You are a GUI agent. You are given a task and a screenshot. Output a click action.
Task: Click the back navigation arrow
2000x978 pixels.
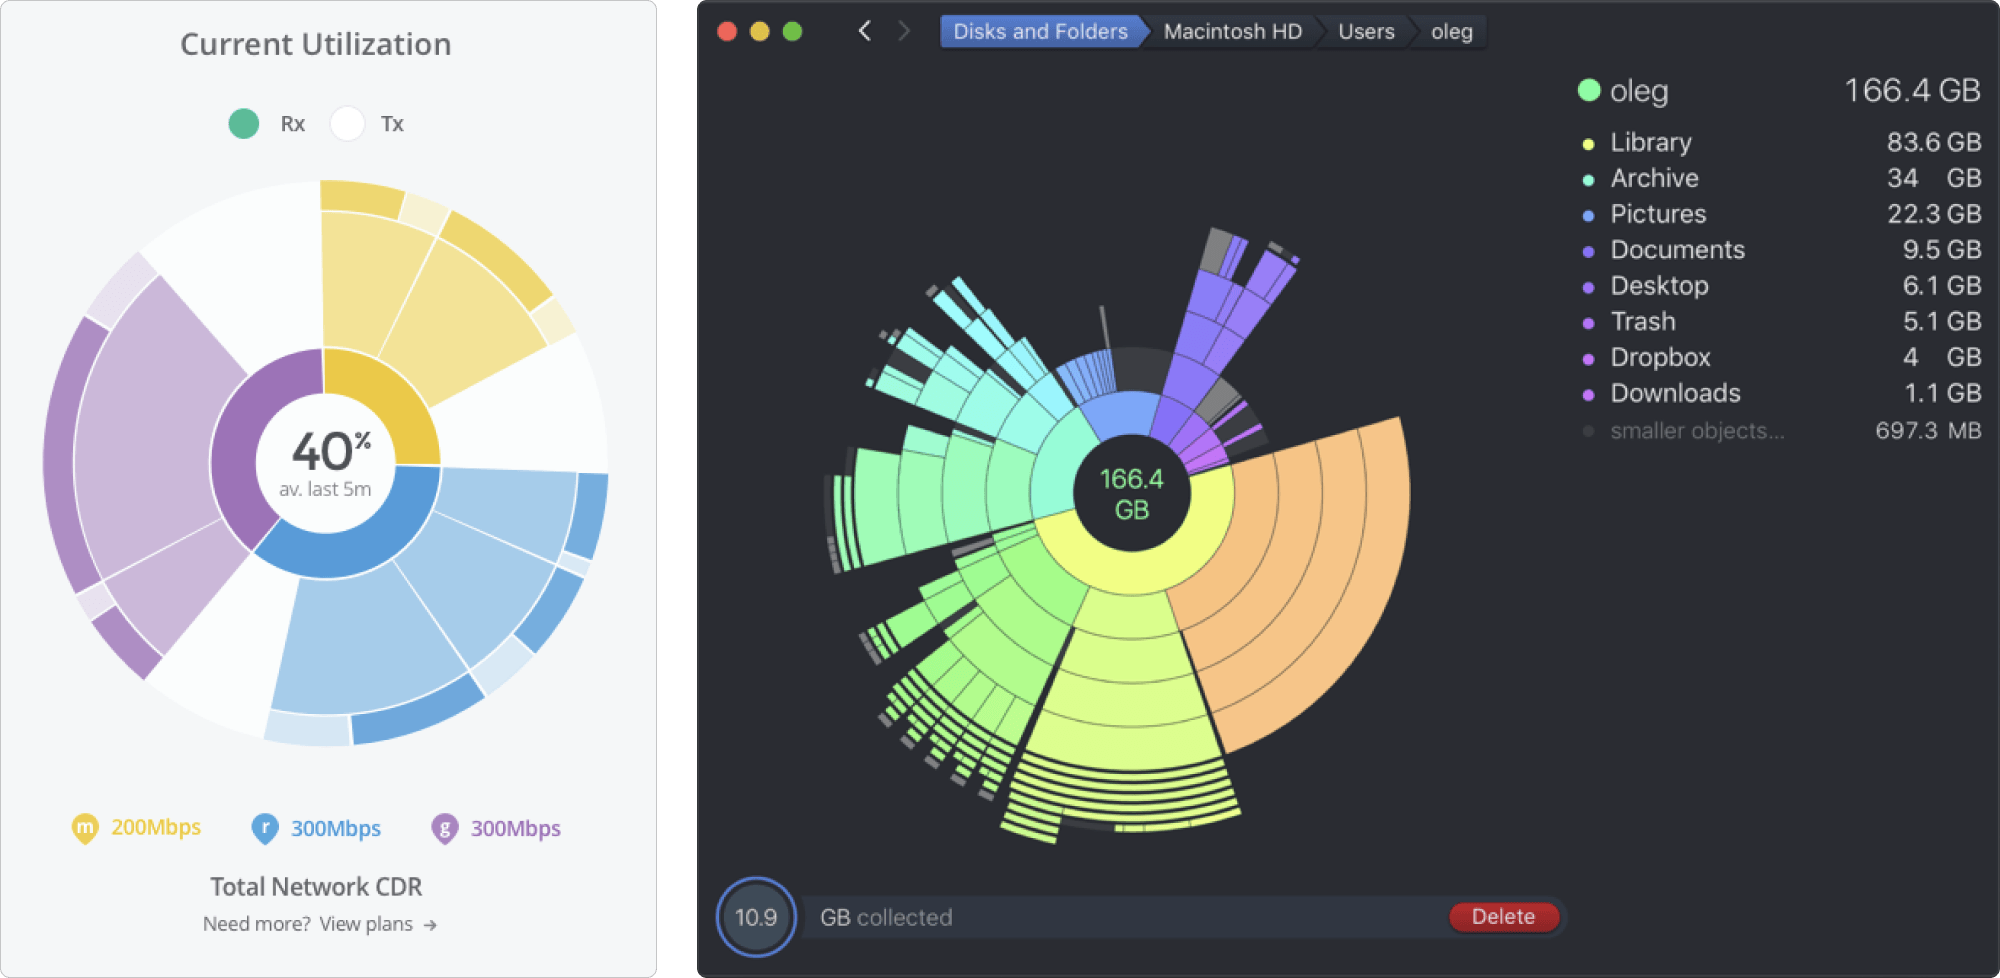865,31
